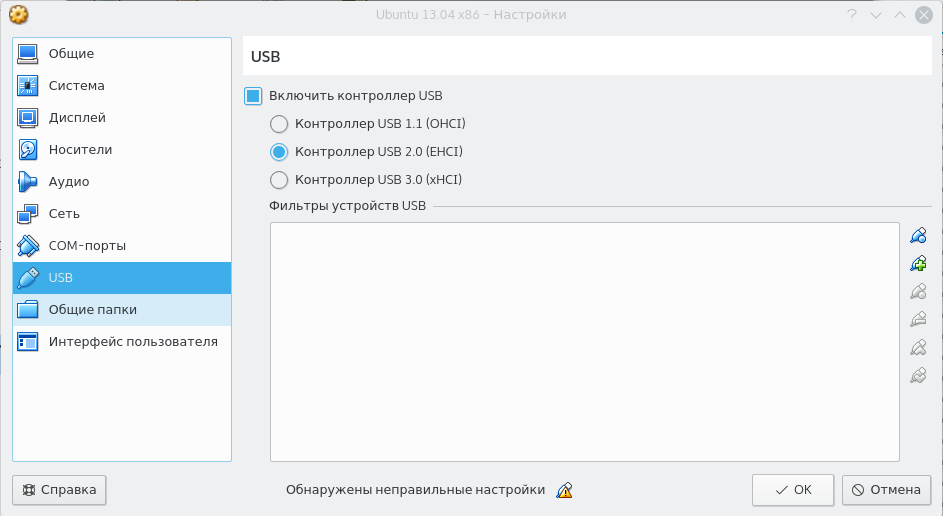The image size is (943, 516).
Task: Click the move USB filter up icon
Action: click(x=918, y=348)
